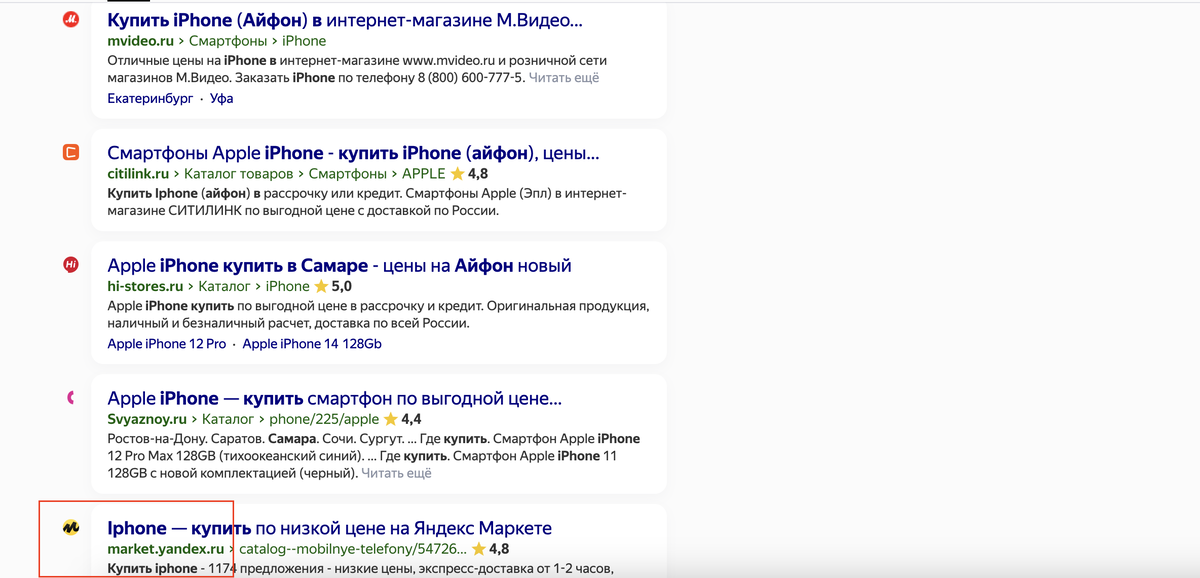Click the Yandex Market yellow favicon icon

[x=71, y=527]
